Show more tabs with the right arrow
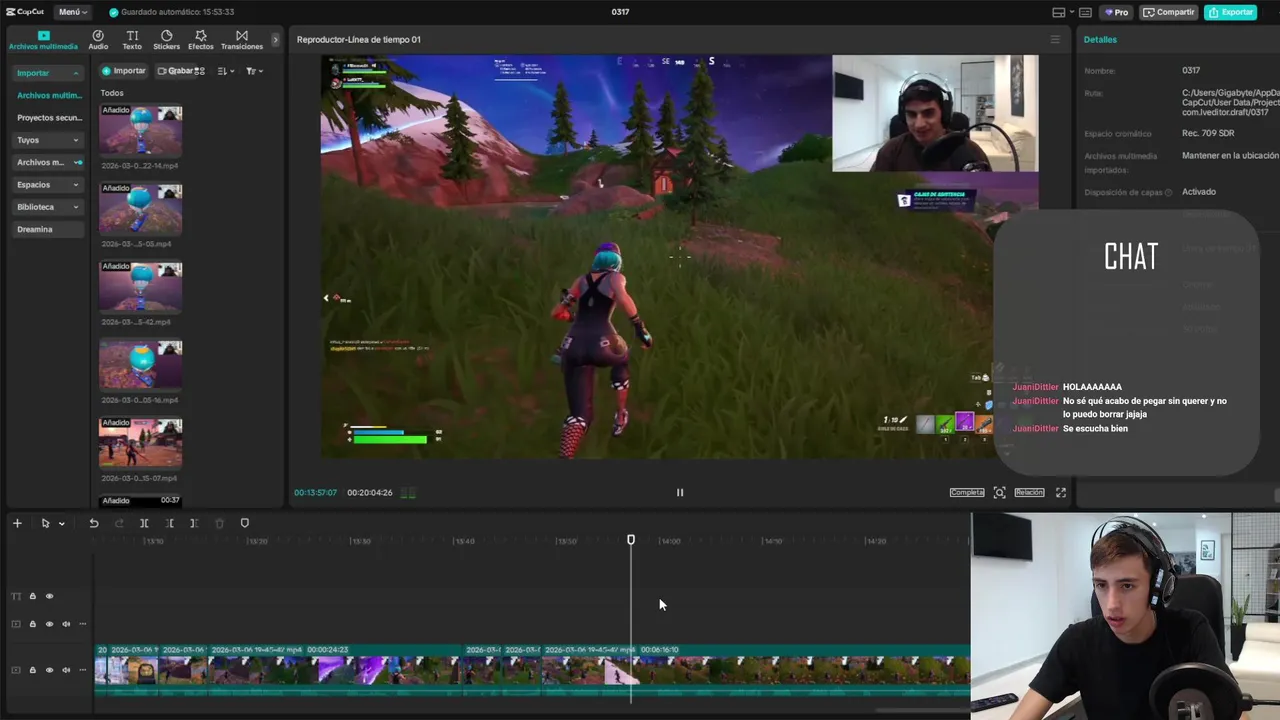1280x720 pixels. click(x=276, y=40)
